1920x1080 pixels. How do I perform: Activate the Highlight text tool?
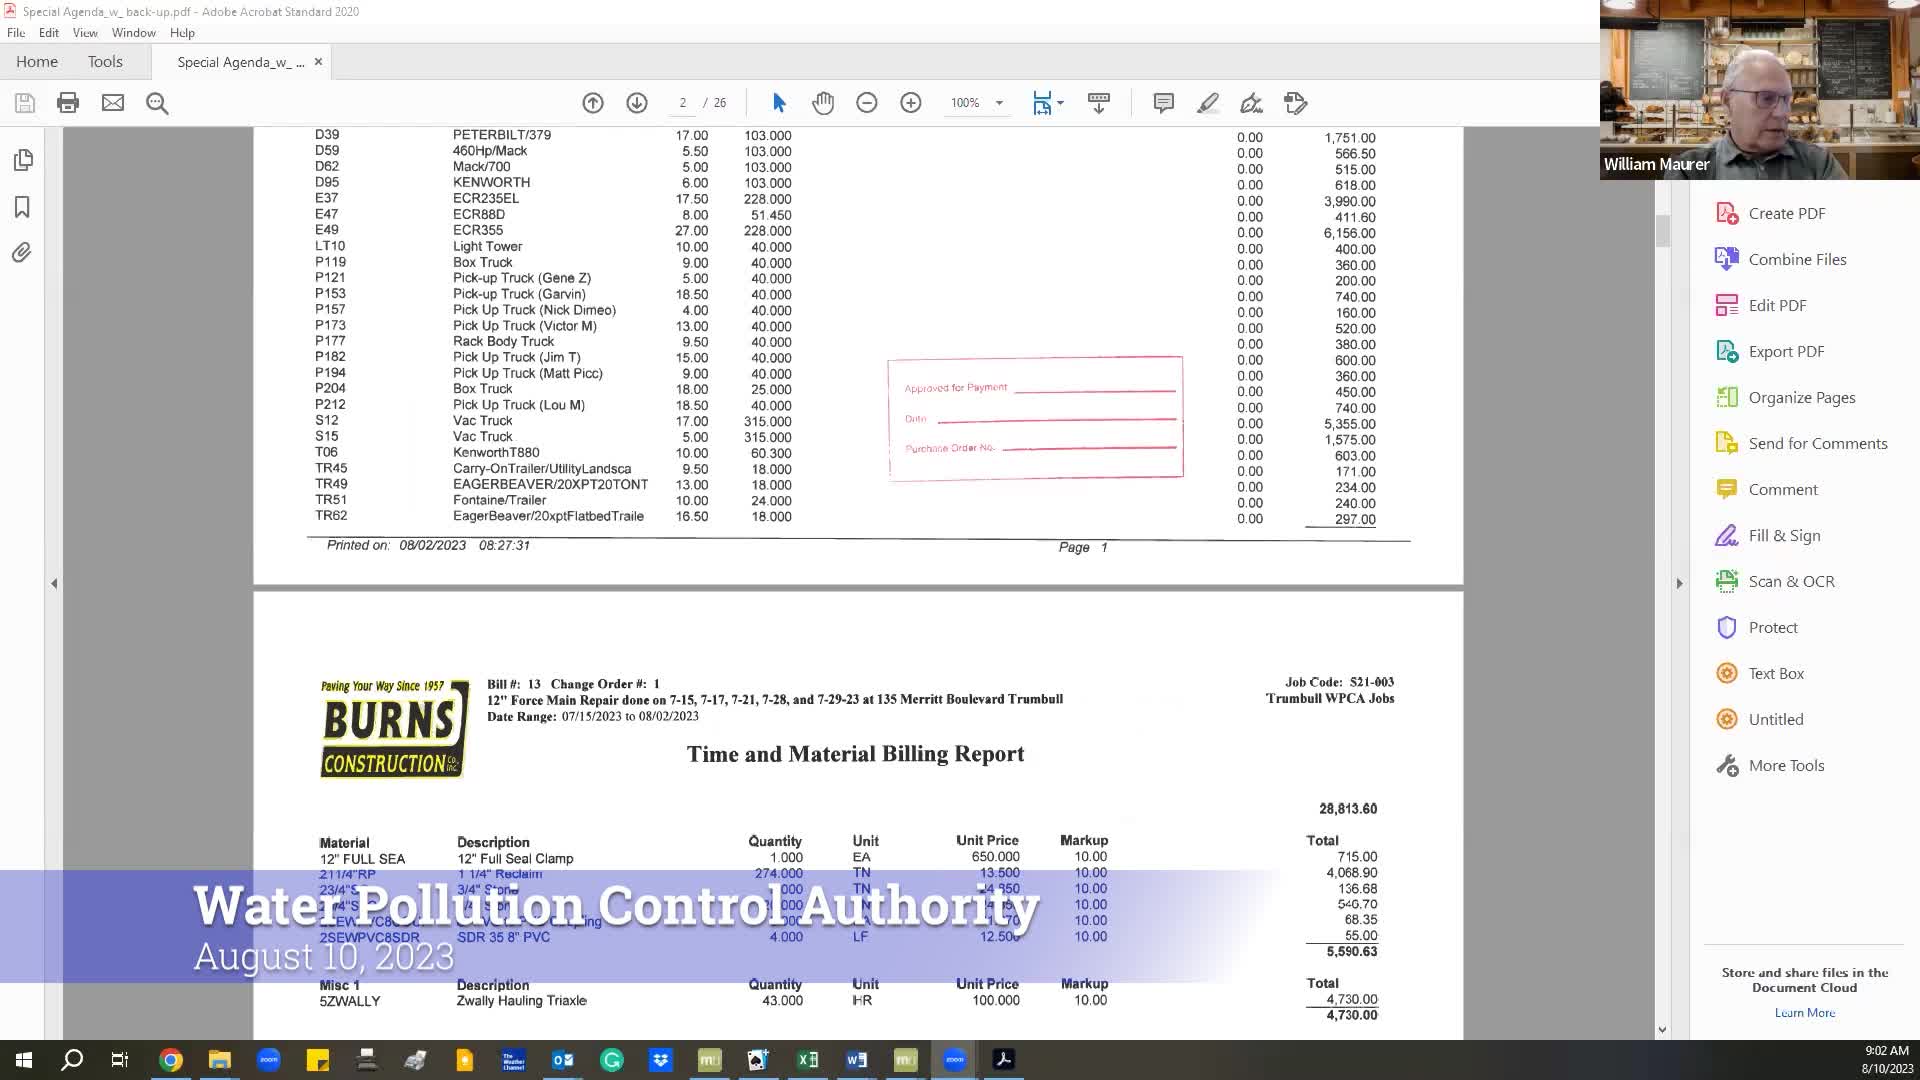pos(1208,103)
